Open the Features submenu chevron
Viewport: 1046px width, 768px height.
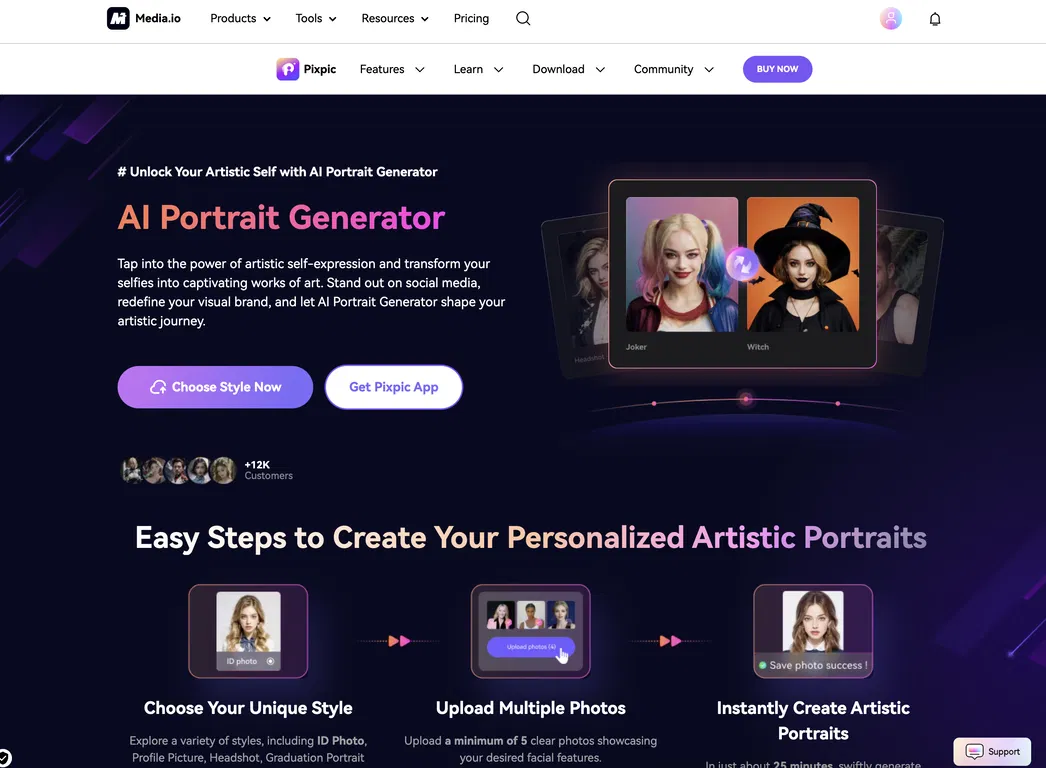[420, 69]
